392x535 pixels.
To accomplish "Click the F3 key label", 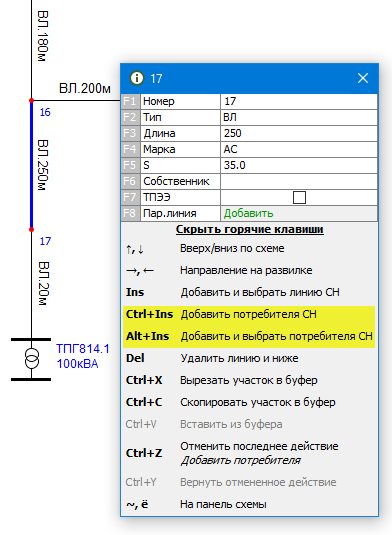I will [130, 133].
